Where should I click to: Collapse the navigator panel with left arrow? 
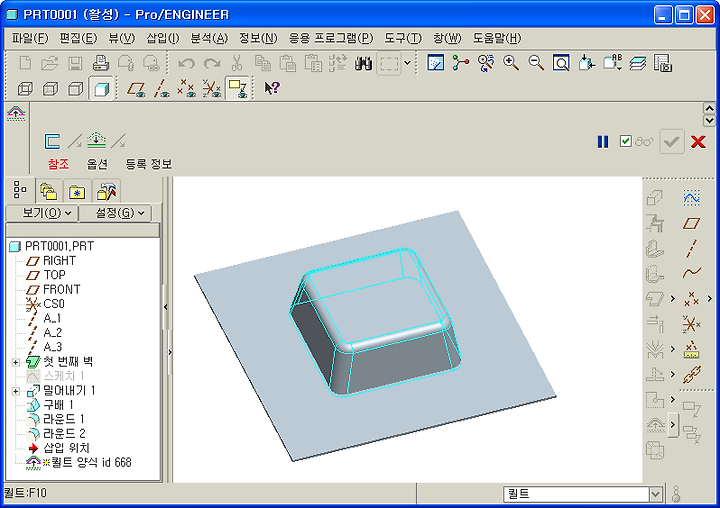coord(166,307)
